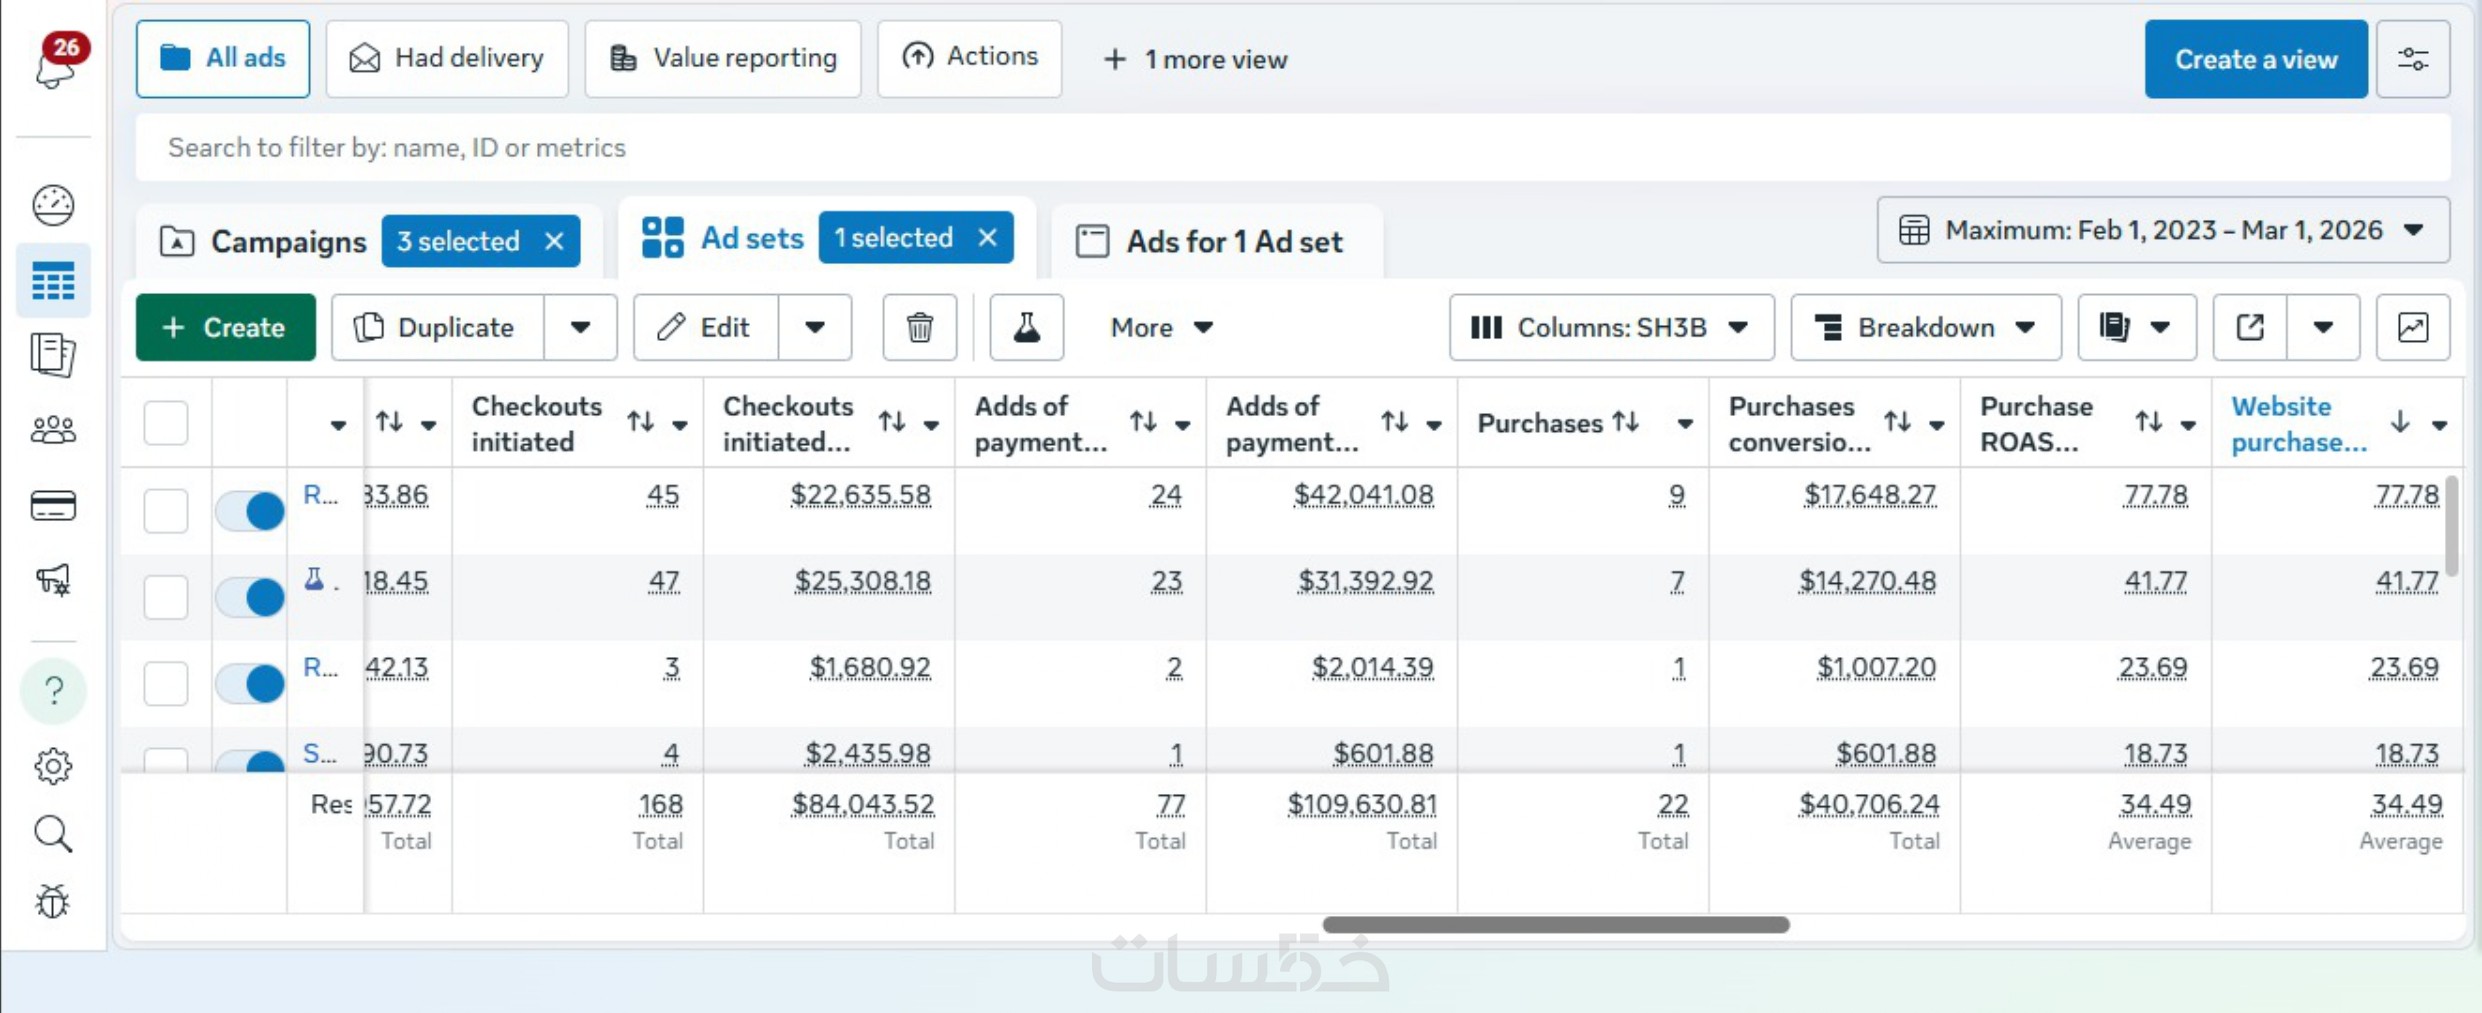The width and height of the screenshot is (2482, 1013).
Task: Open the A/B test flask icon
Action: (x=1026, y=327)
